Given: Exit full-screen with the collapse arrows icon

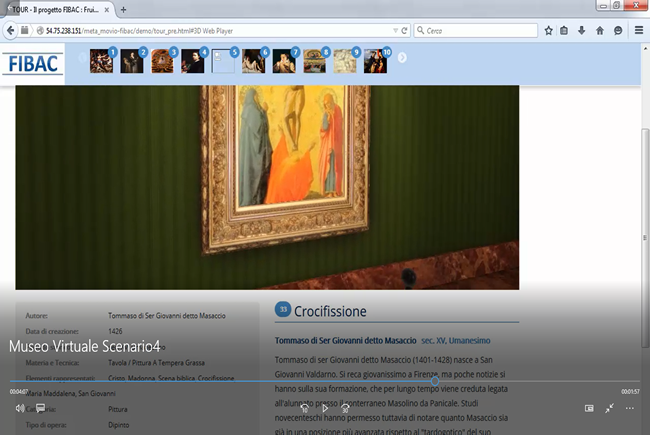Looking at the screenshot, I should point(609,408).
